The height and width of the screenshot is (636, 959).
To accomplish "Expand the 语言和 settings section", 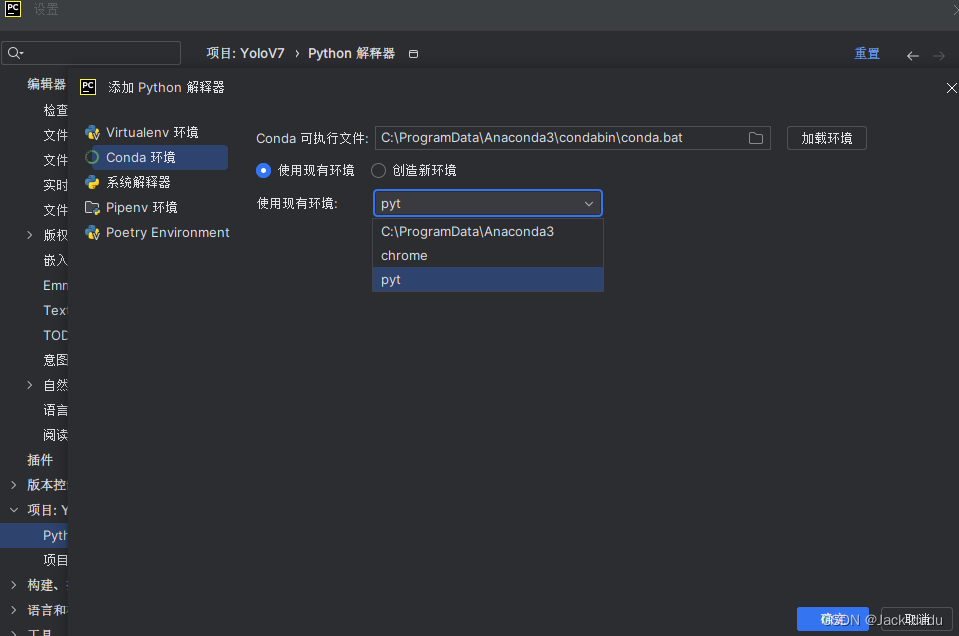I will 14,610.
